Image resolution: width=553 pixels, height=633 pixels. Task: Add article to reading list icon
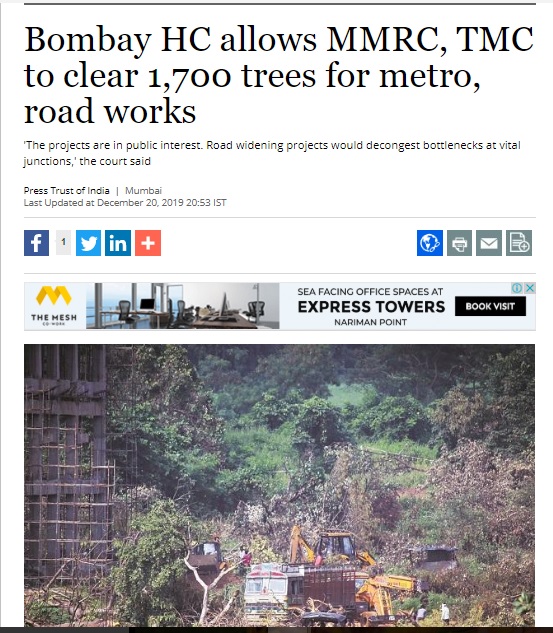(x=519, y=243)
